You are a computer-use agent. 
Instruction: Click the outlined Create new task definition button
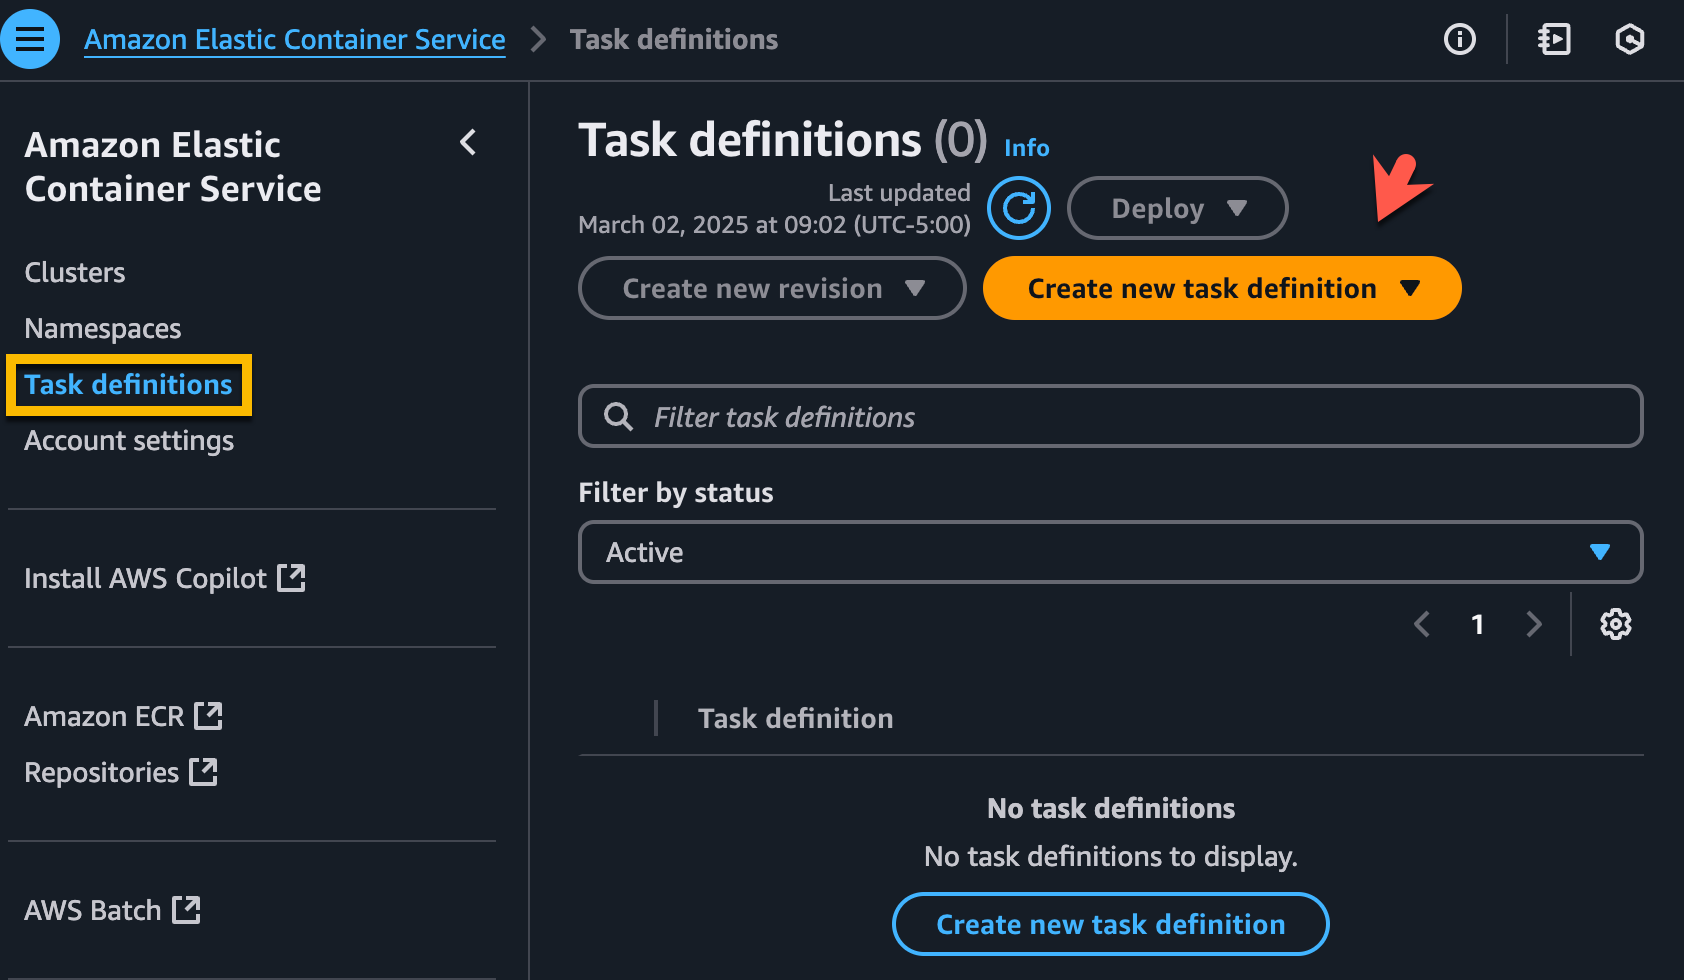click(1110, 924)
